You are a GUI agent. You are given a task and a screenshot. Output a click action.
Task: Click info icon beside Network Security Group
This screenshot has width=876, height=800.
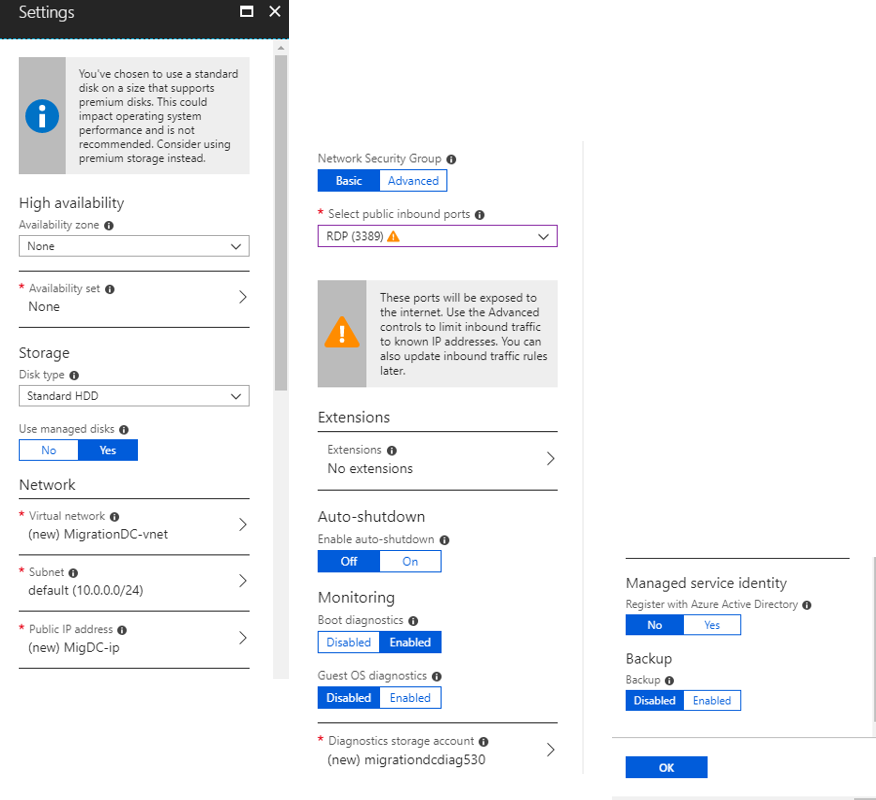click(451, 159)
